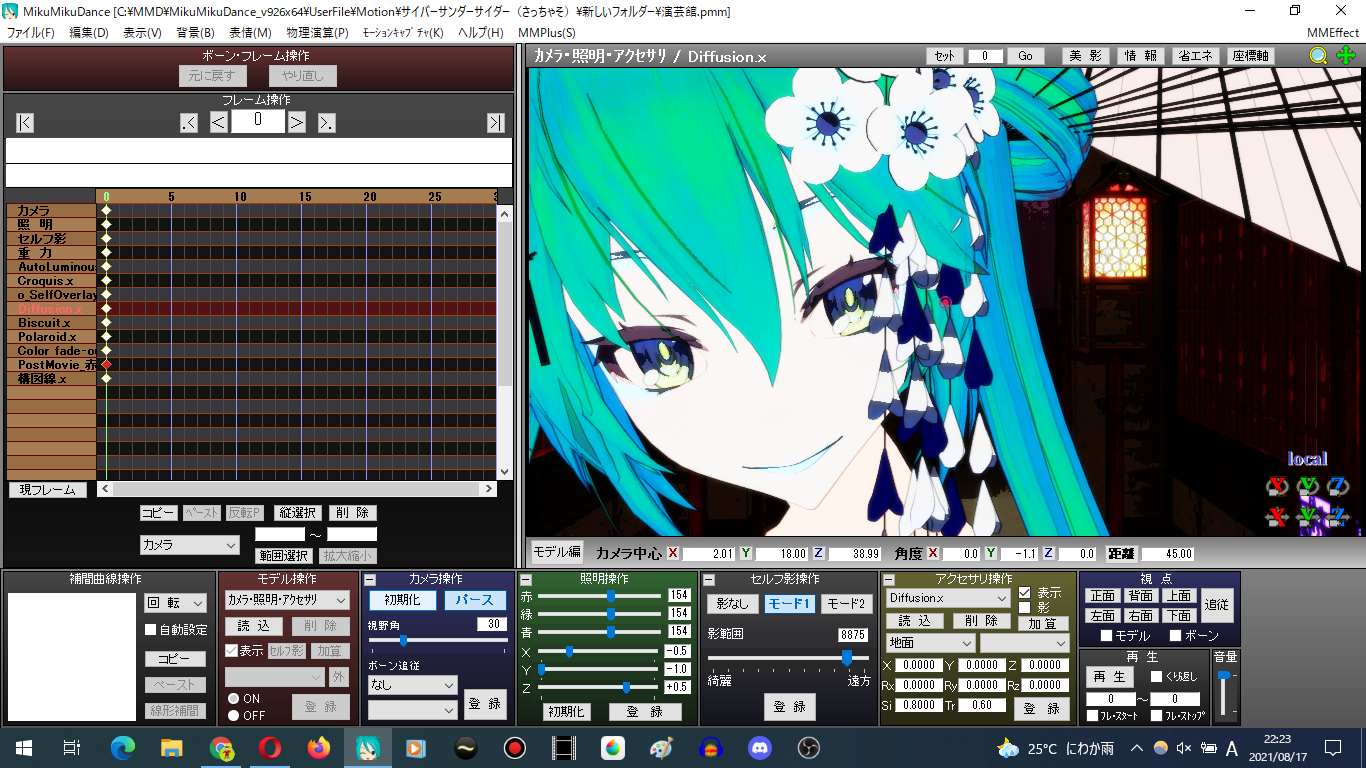Enable the モデル checkbox in 視点 panel

(x=1106, y=636)
